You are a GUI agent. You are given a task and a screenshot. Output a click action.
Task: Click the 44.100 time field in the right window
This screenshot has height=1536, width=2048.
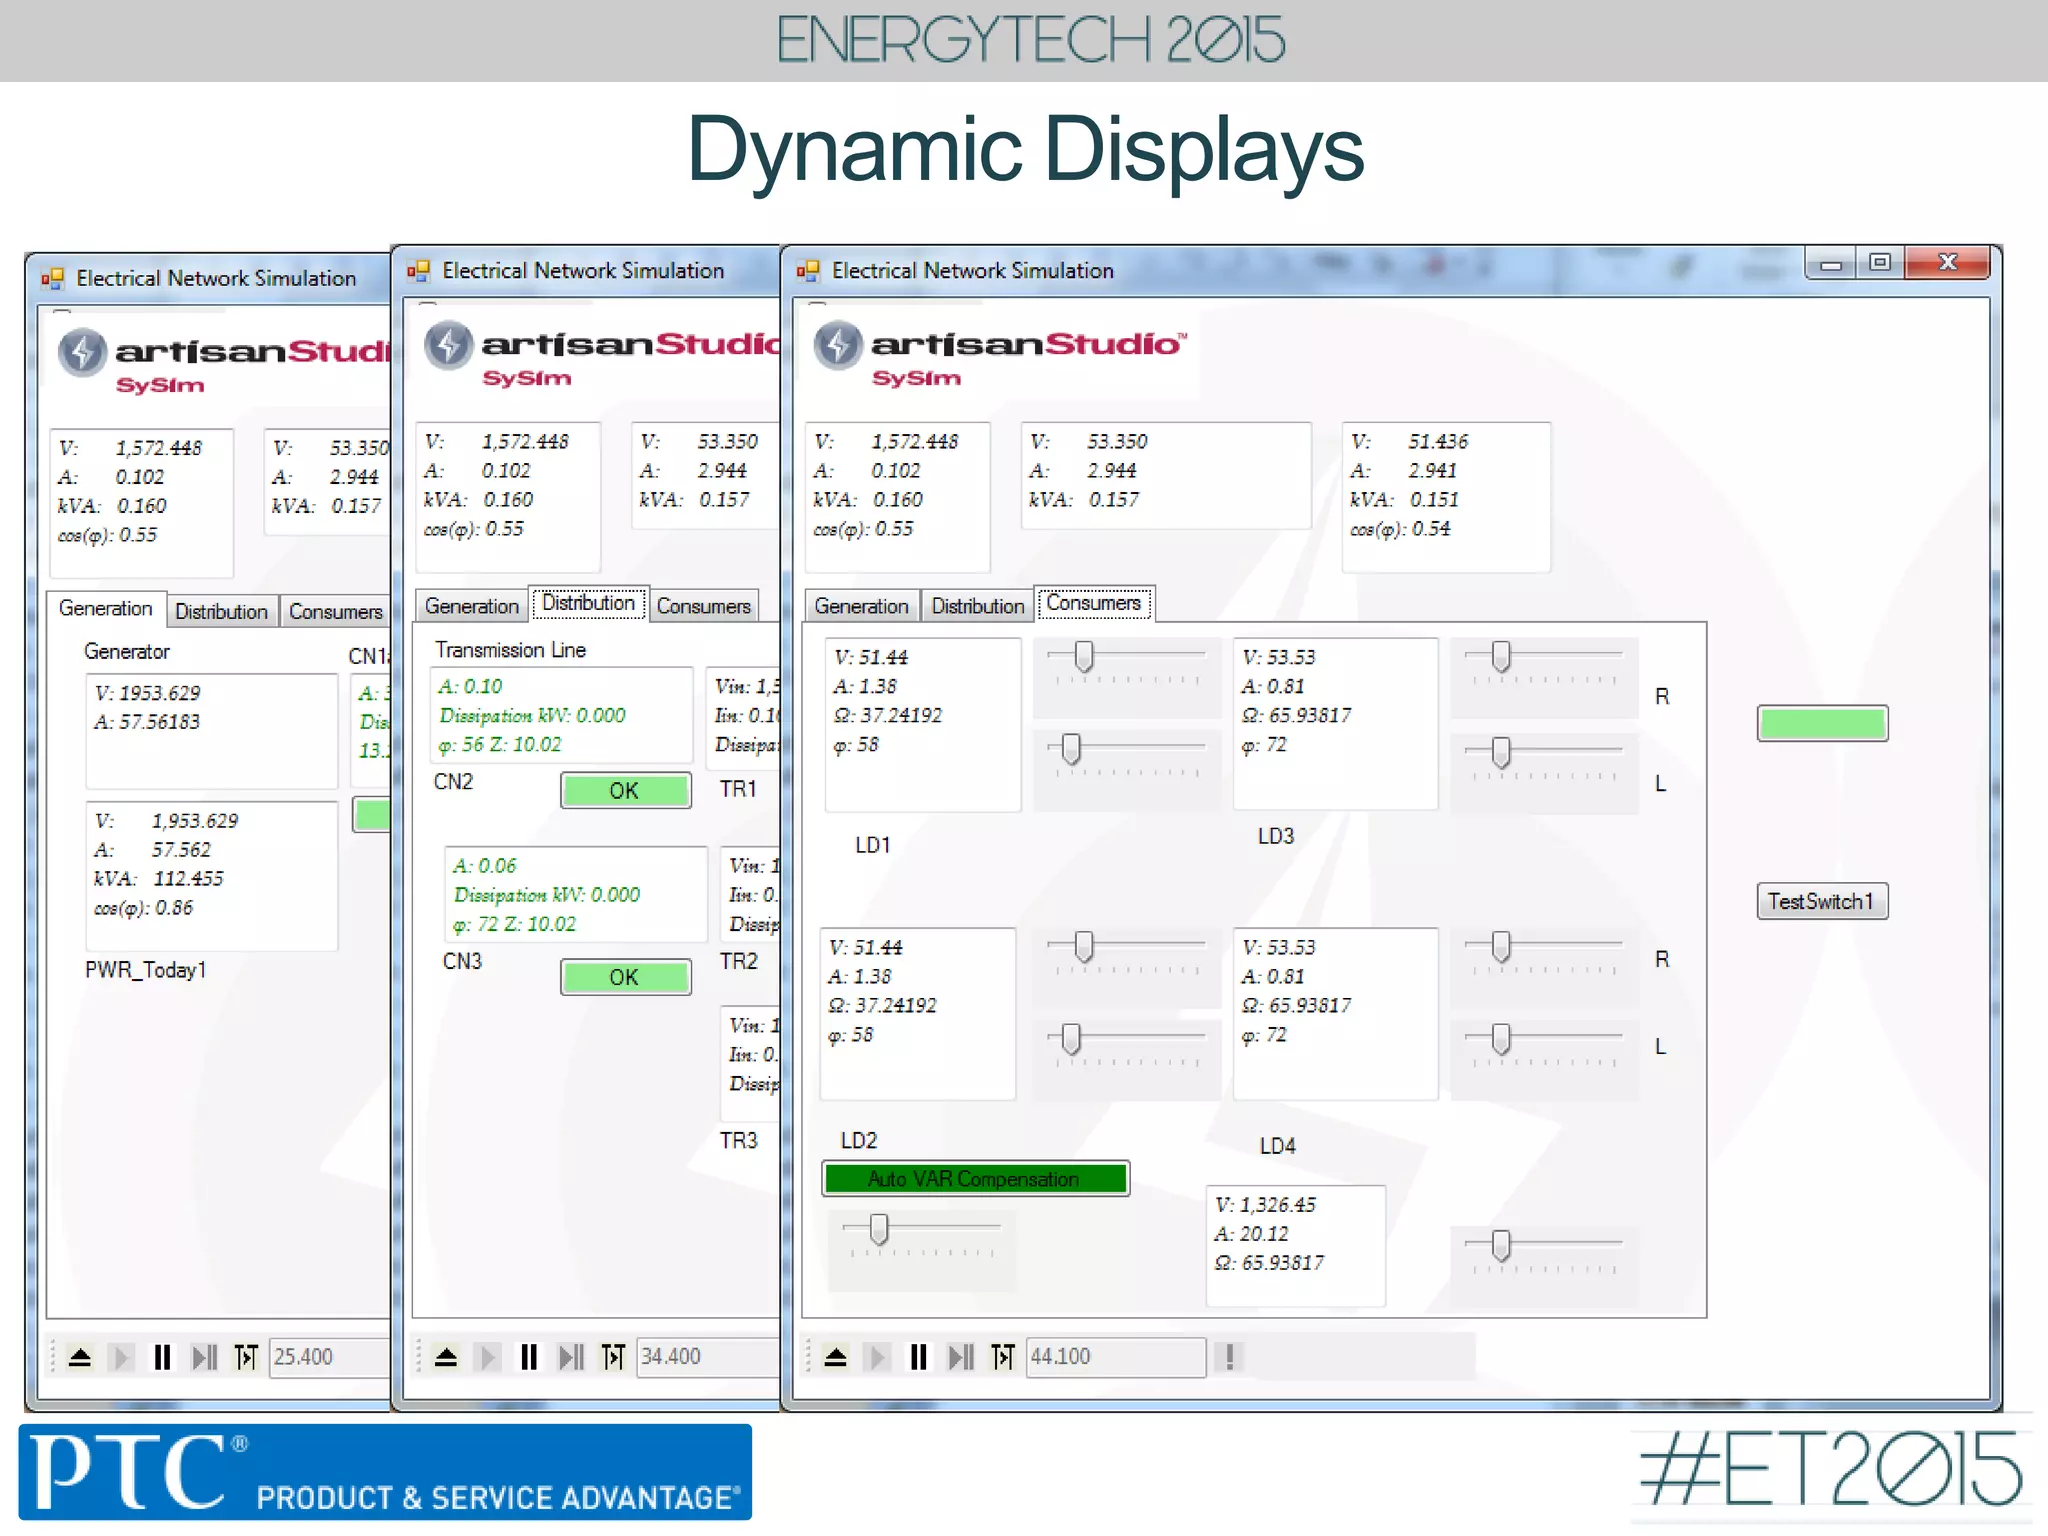coord(1116,1357)
